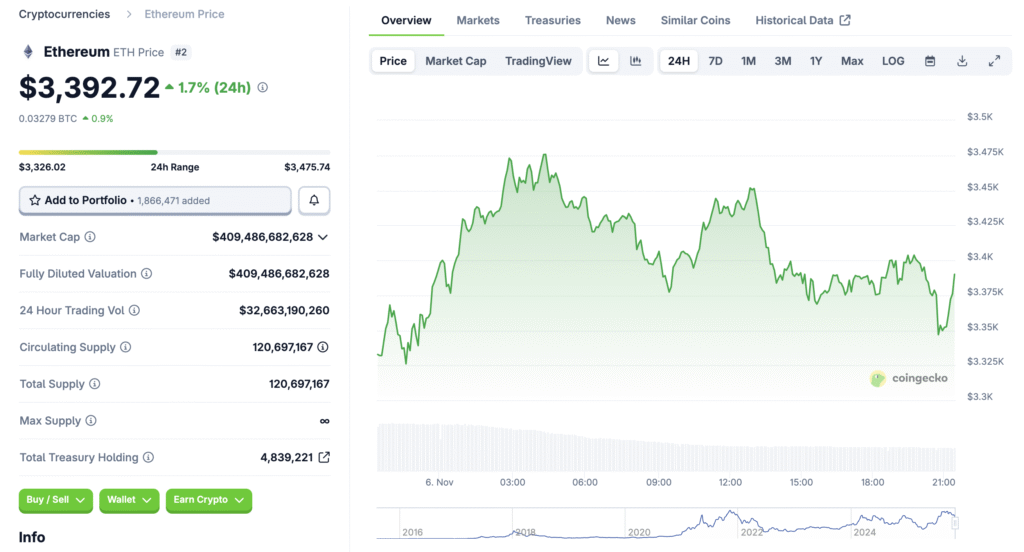This screenshot has width=1024, height=552.
Task: Select the candlestick chart icon
Action: (x=636, y=61)
